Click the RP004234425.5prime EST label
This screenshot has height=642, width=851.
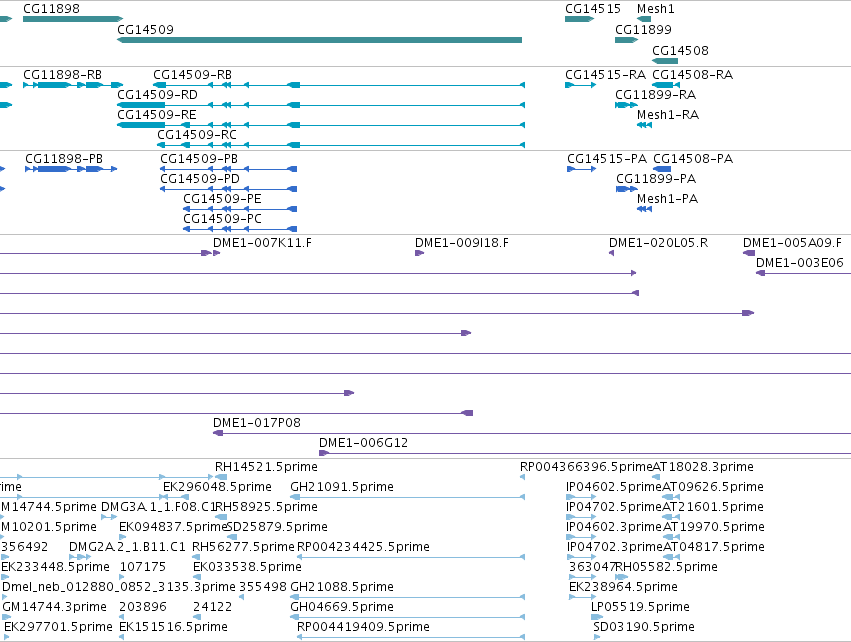pos(363,546)
